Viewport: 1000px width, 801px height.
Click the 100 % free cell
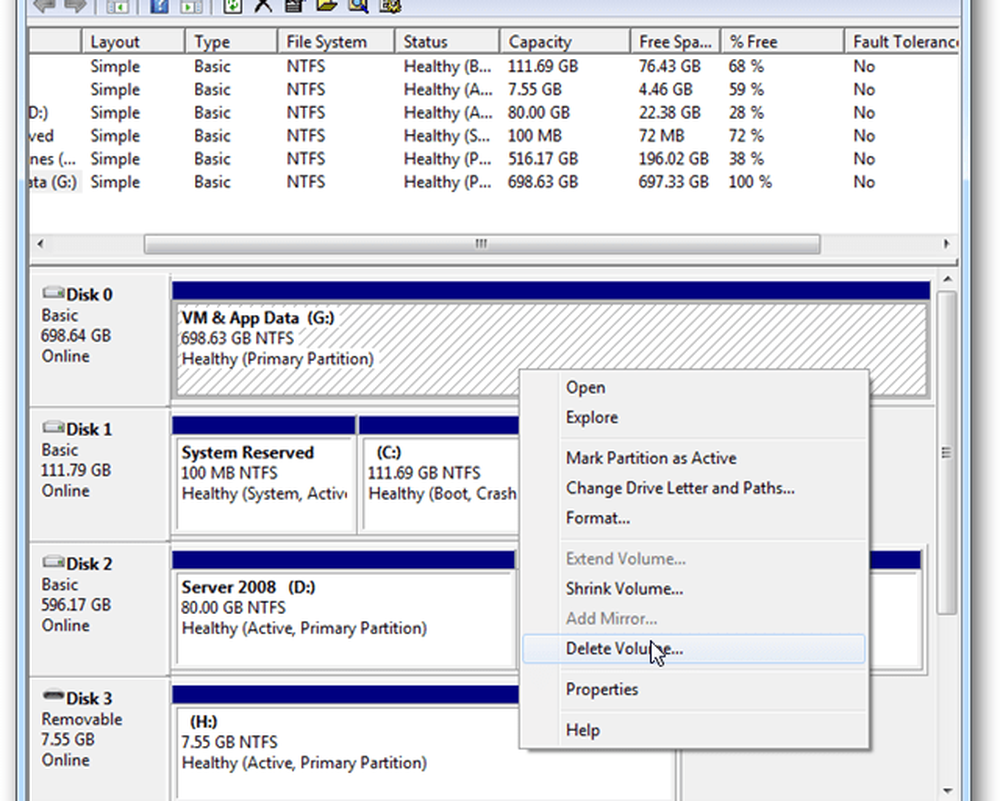tap(750, 182)
